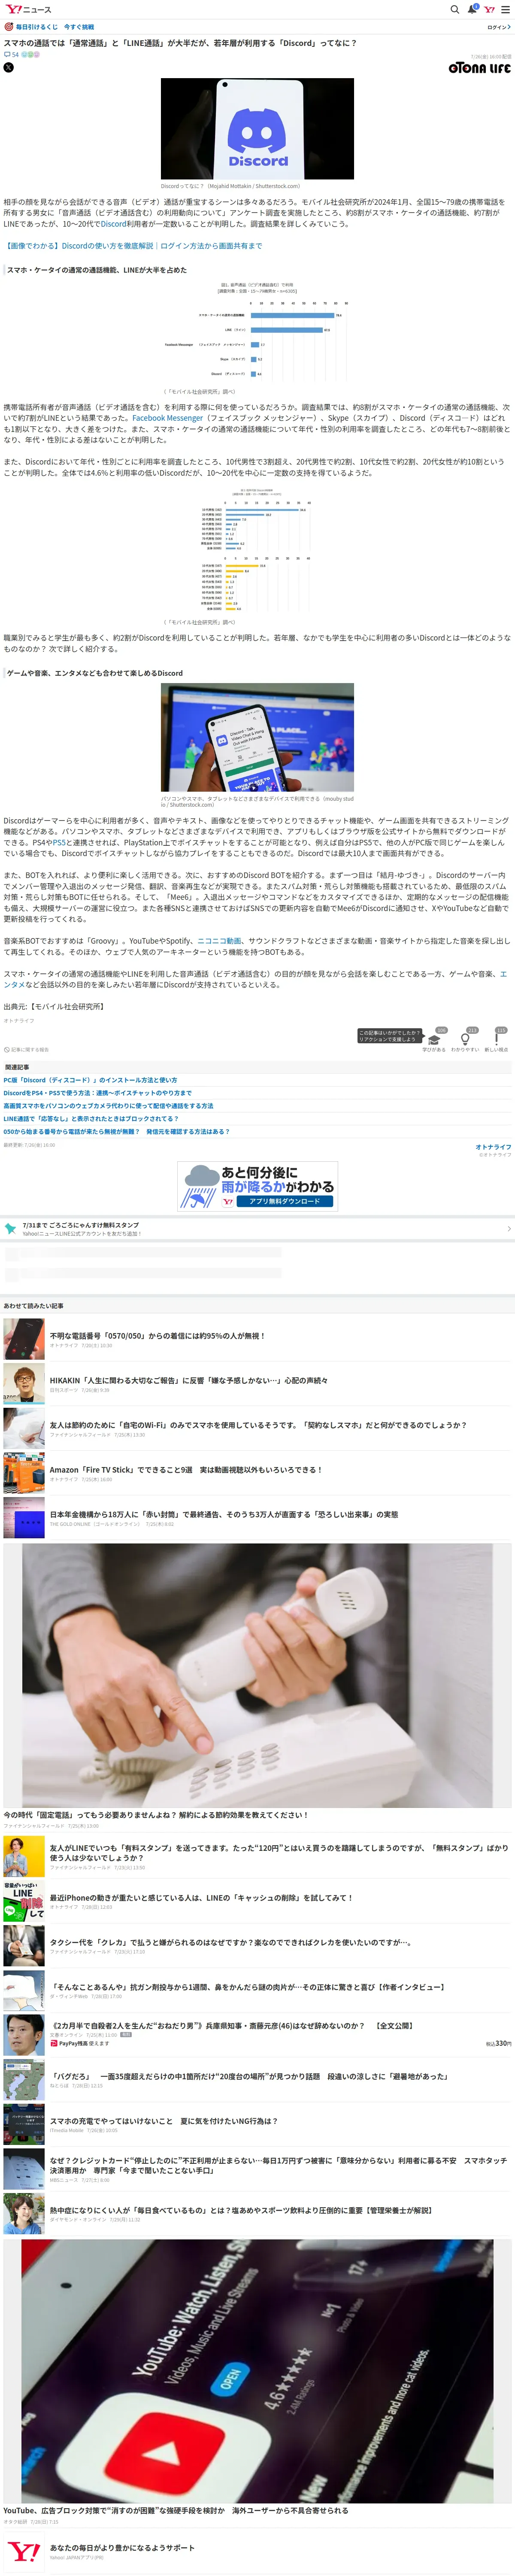Viewport: 515px width, 2576px height.
Task: Open 【画像でわかる】Discordの使い方 link
Action: (134, 246)
